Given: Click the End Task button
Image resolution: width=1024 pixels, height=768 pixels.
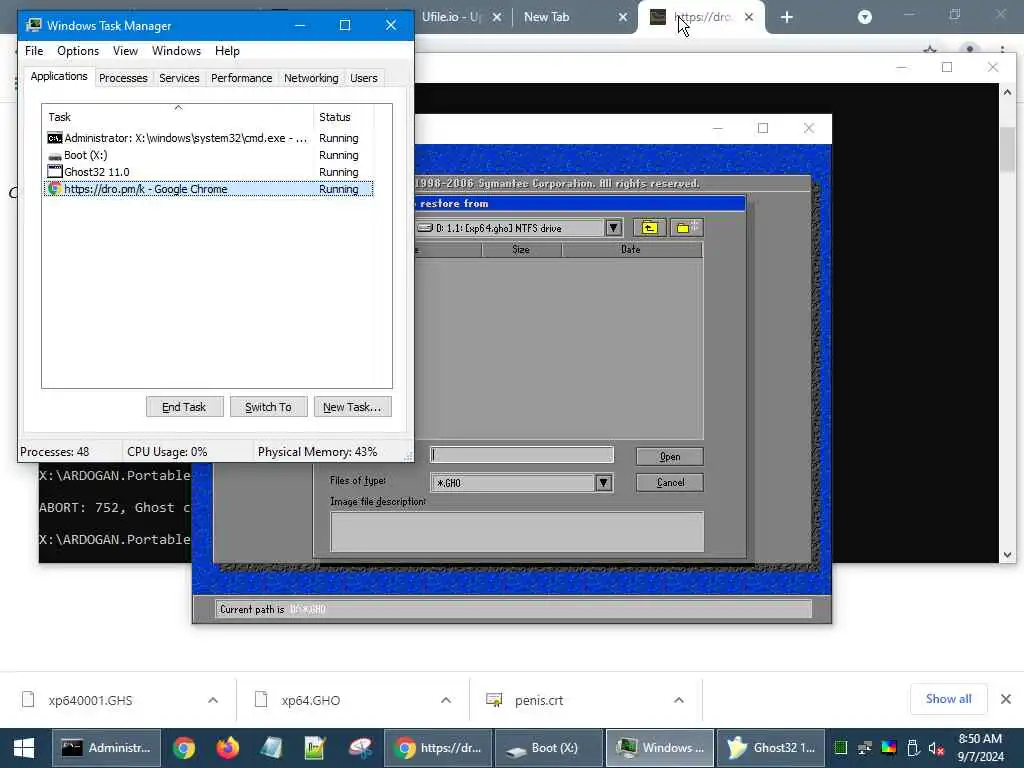Looking at the screenshot, I should 184,407.
